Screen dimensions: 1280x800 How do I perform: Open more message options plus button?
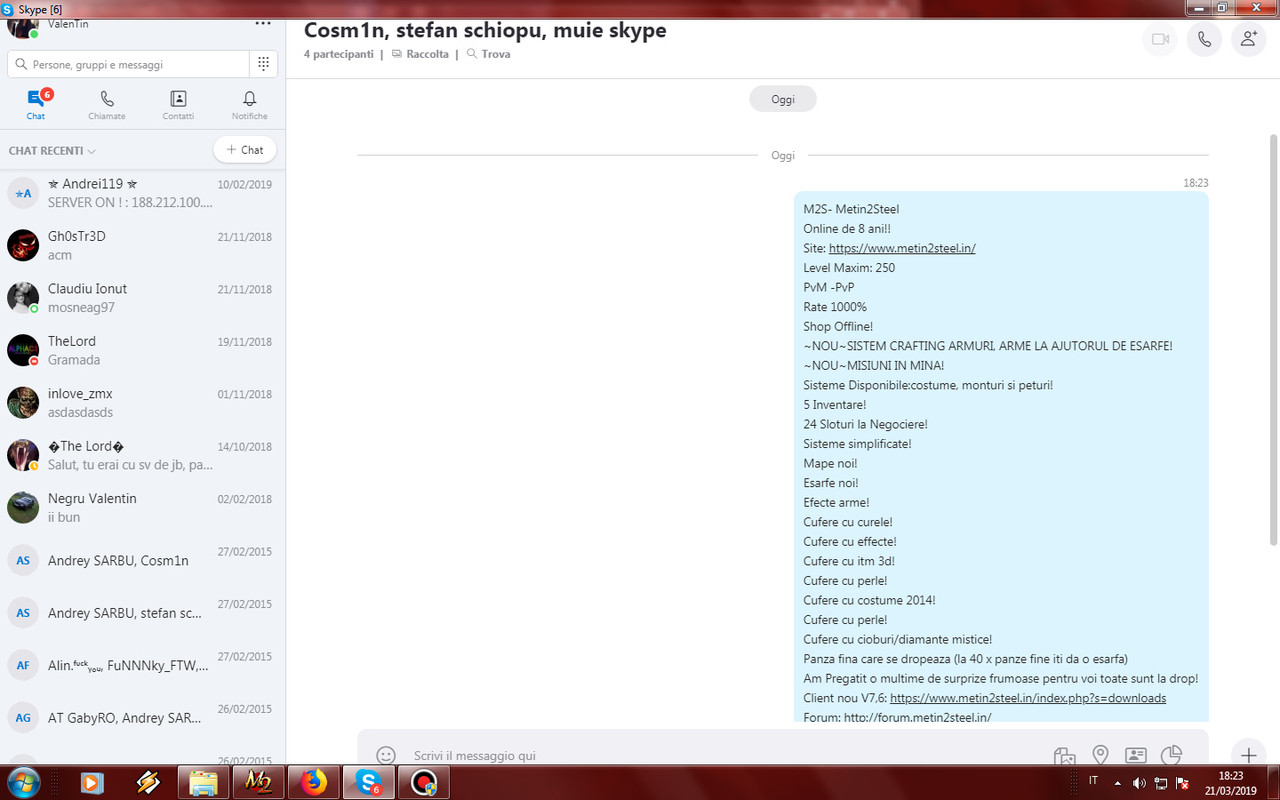[x=1248, y=755]
